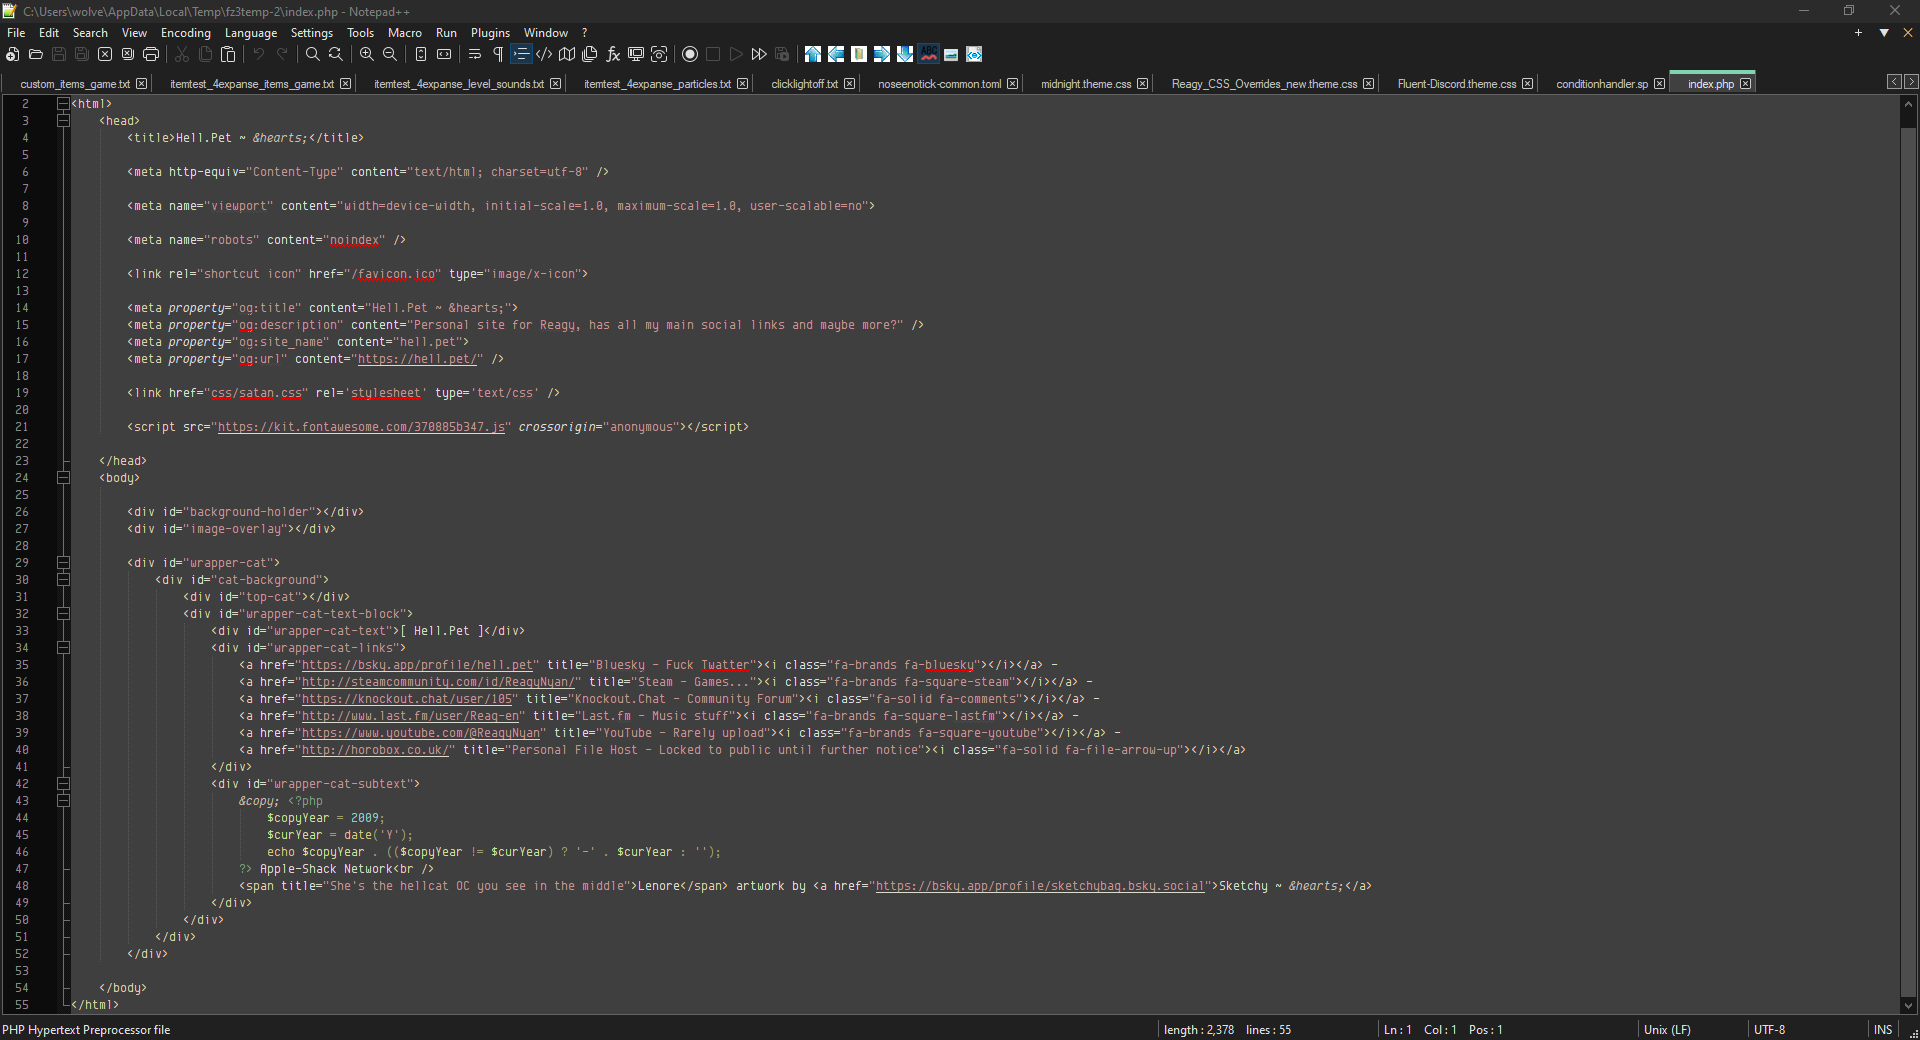Open the Document List panel icon
The width and height of the screenshot is (1920, 1040).
(590, 54)
